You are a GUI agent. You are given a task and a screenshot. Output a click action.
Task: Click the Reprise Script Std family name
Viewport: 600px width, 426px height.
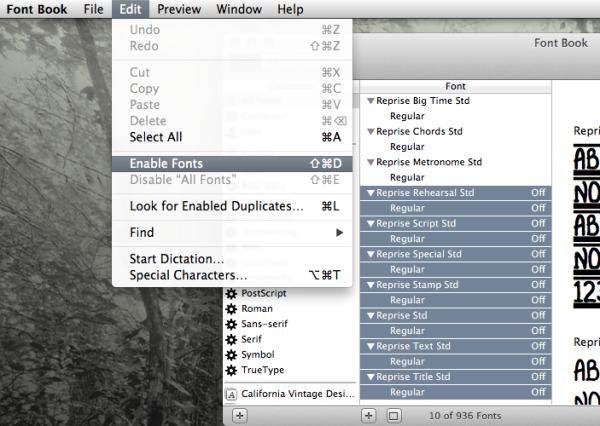click(416, 224)
